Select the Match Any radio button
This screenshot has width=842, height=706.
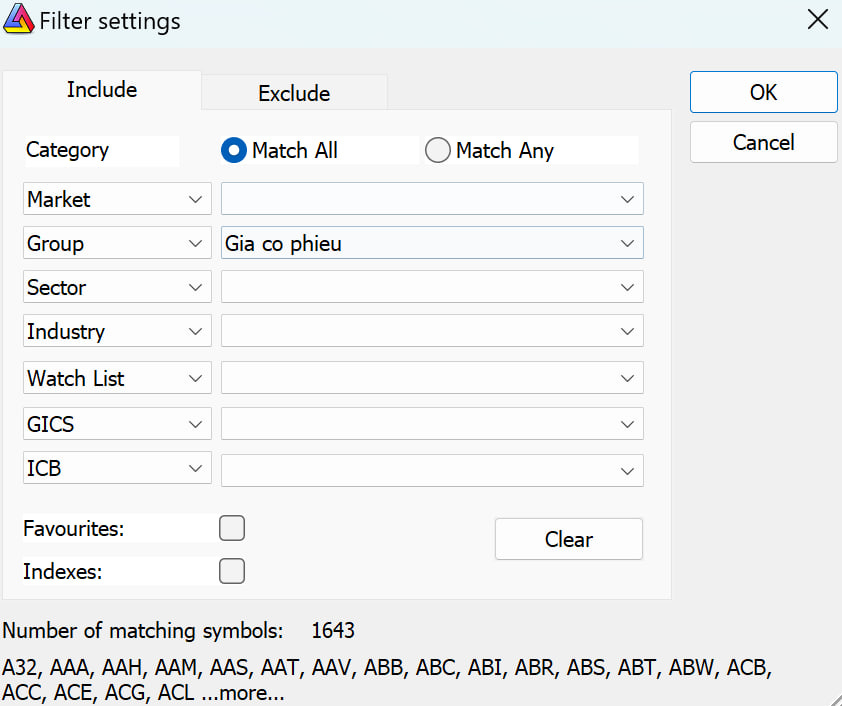pos(438,151)
